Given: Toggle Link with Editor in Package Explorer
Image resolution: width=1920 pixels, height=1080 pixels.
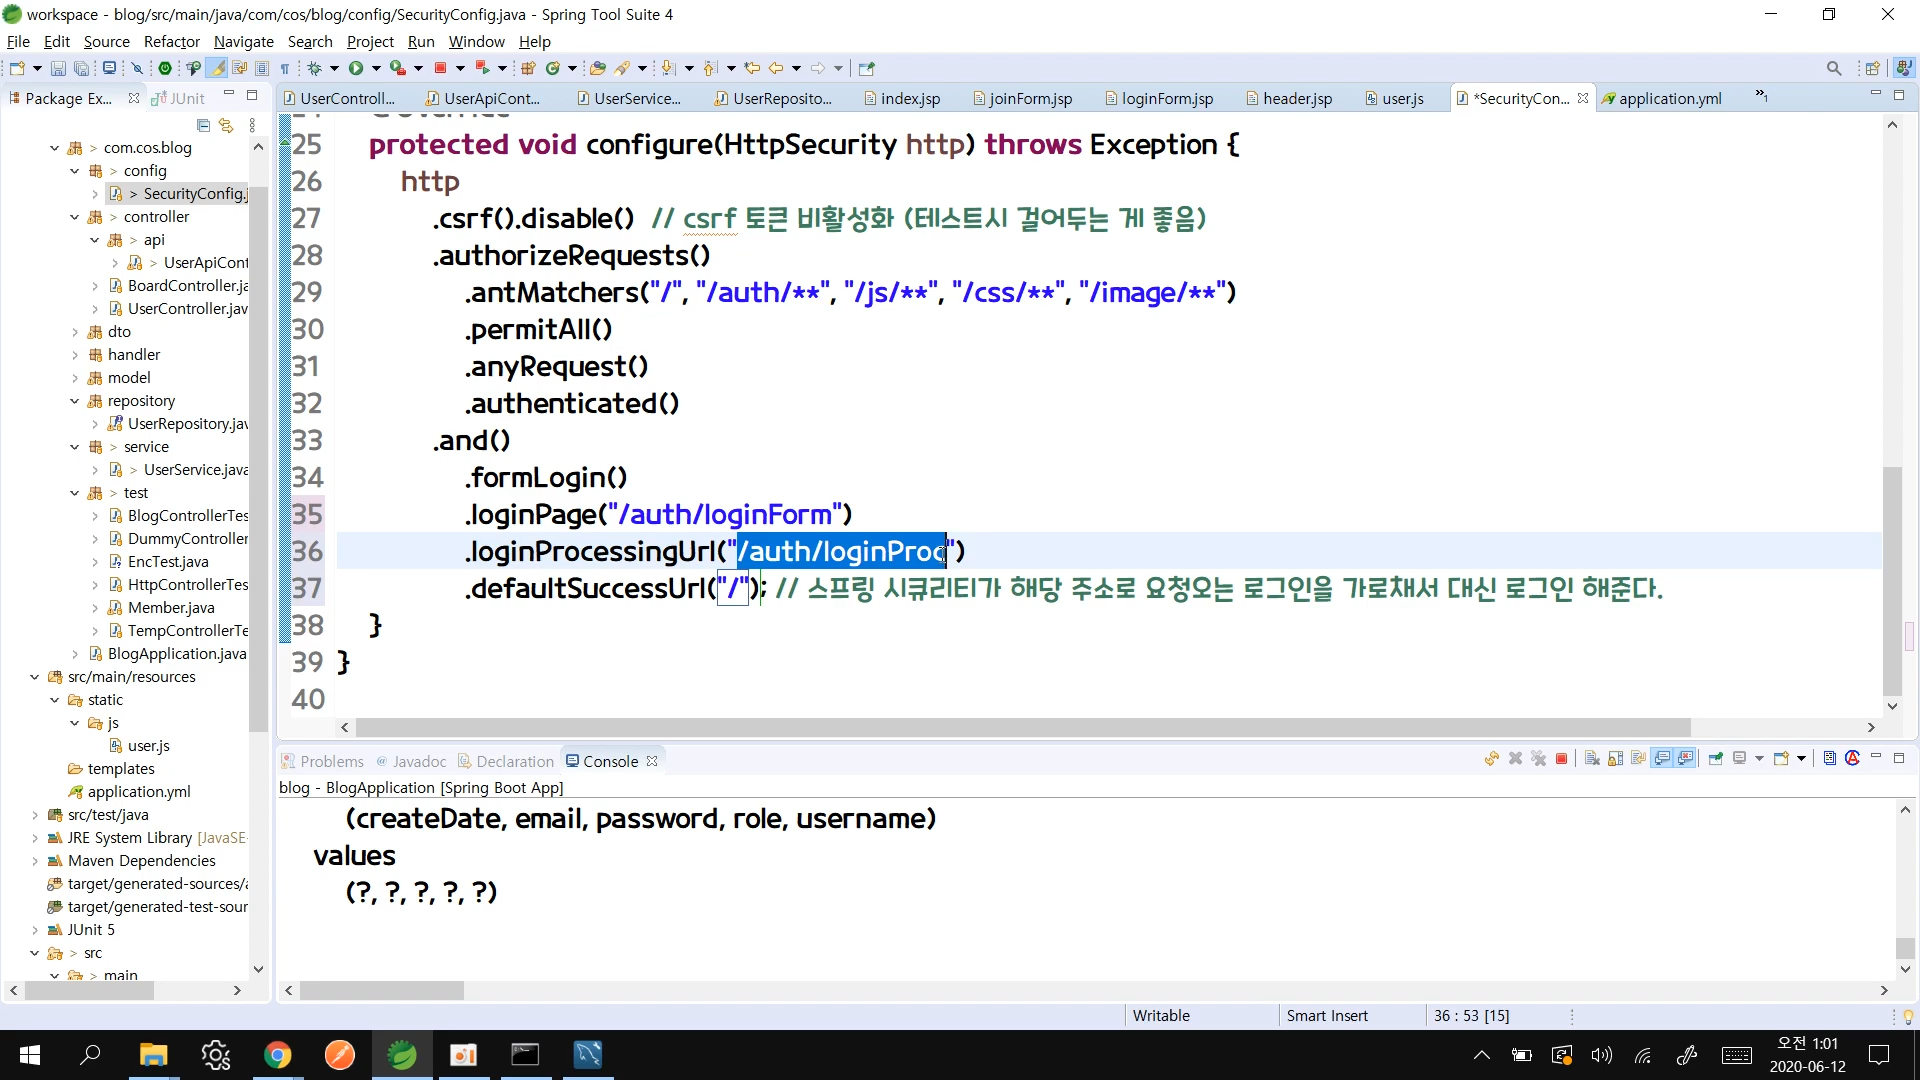Looking at the screenshot, I should (226, 125).
